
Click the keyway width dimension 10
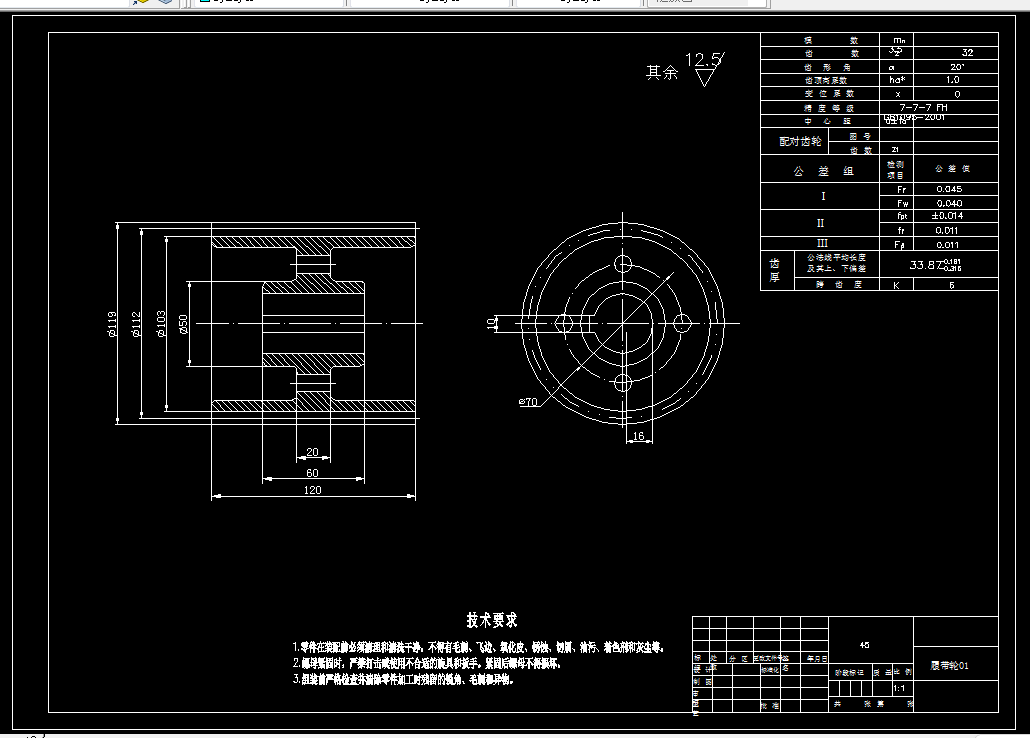coord(491,323)
